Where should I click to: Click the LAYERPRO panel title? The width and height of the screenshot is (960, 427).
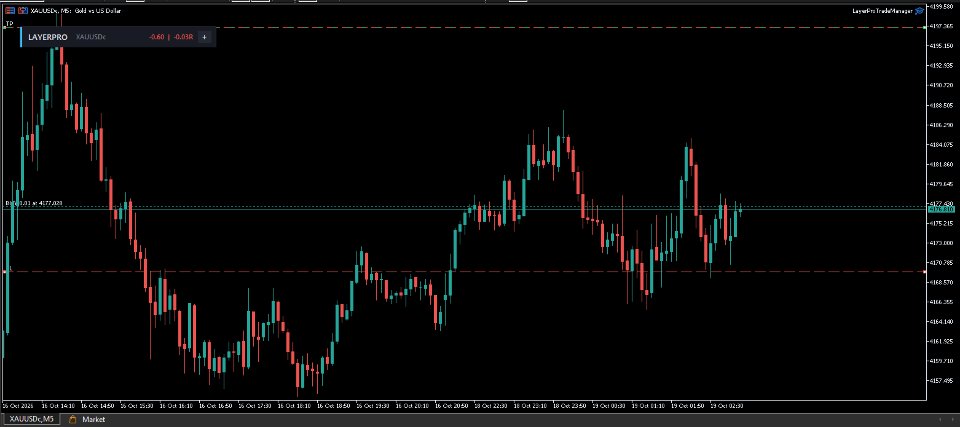[48, 37]
